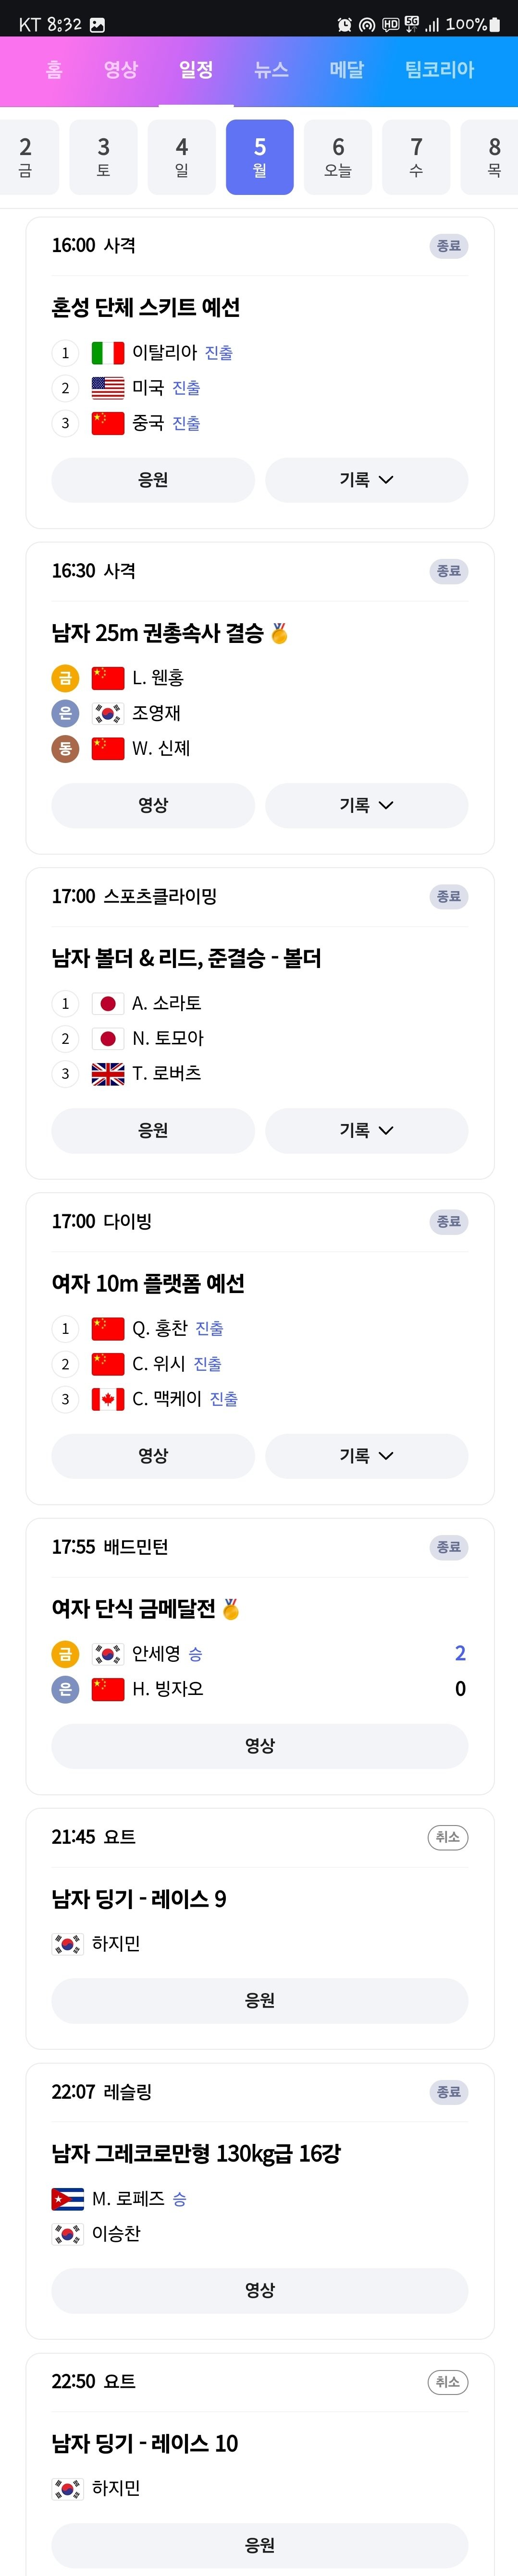Select date 7 수 in date strip
The height and width of the screenshot is (2576, 518).
(x=416, y=157)
